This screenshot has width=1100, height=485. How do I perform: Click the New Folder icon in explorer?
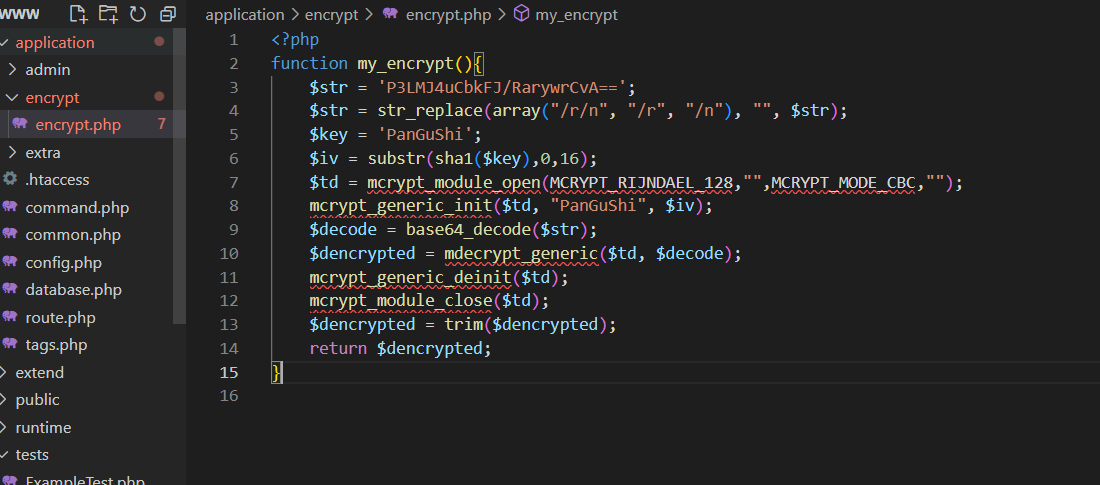tap(108, 13)
